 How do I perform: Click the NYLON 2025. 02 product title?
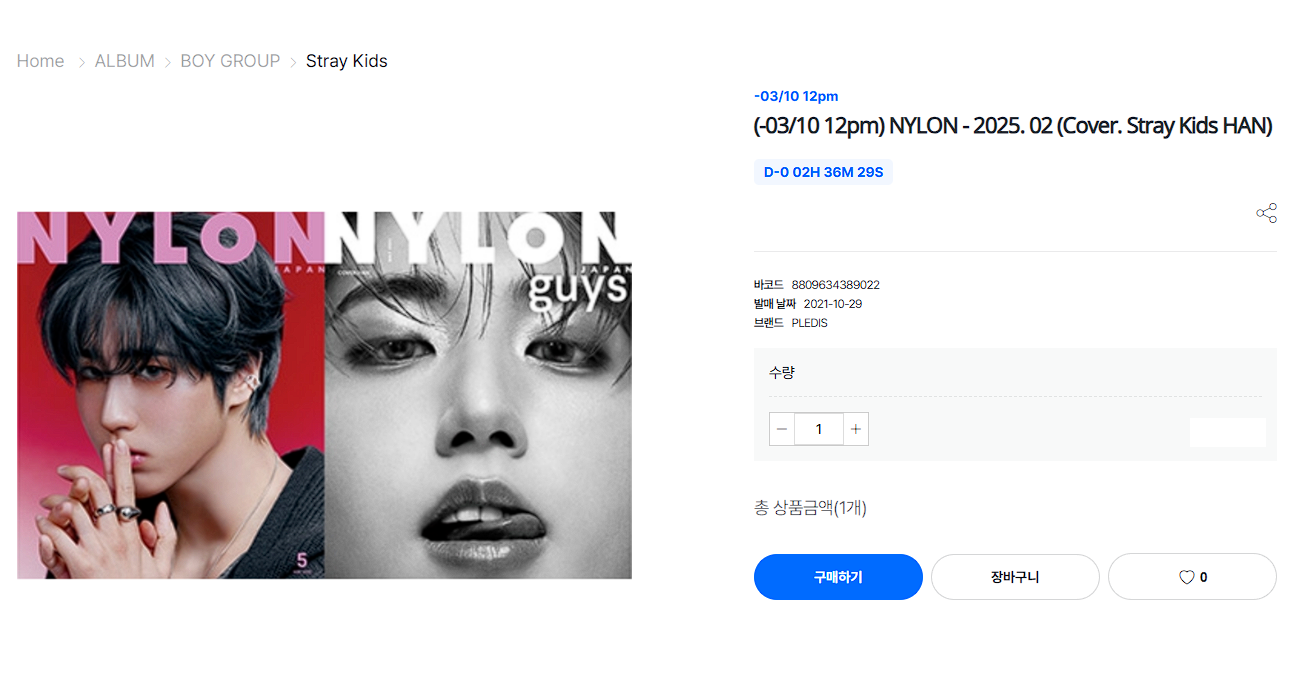(x=1013, y=126)
